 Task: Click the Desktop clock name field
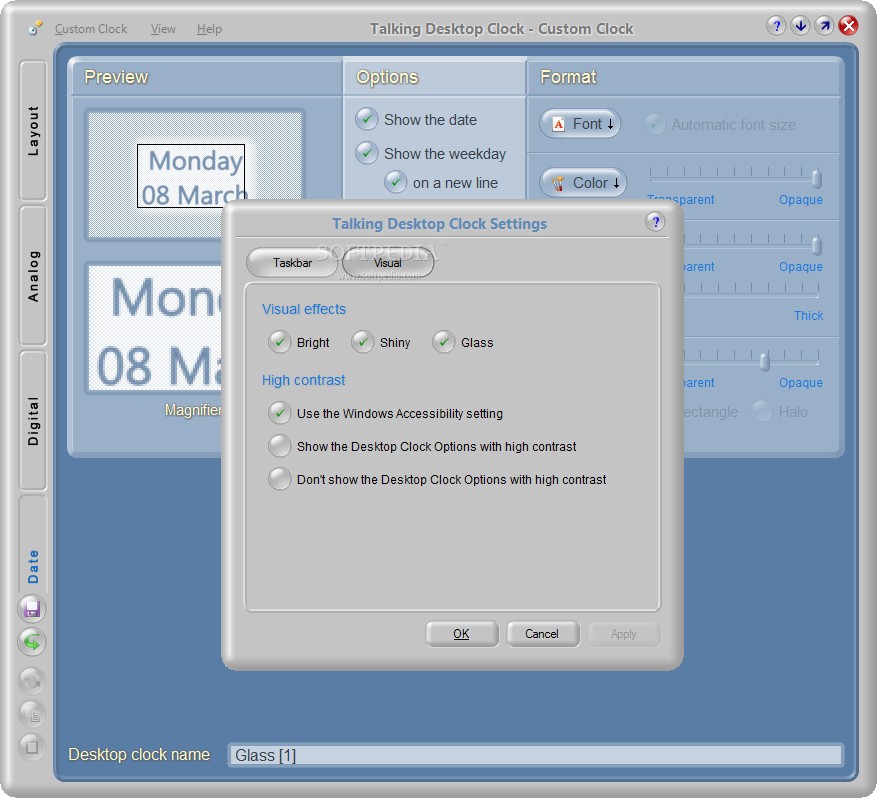click(x=535, y=755)
